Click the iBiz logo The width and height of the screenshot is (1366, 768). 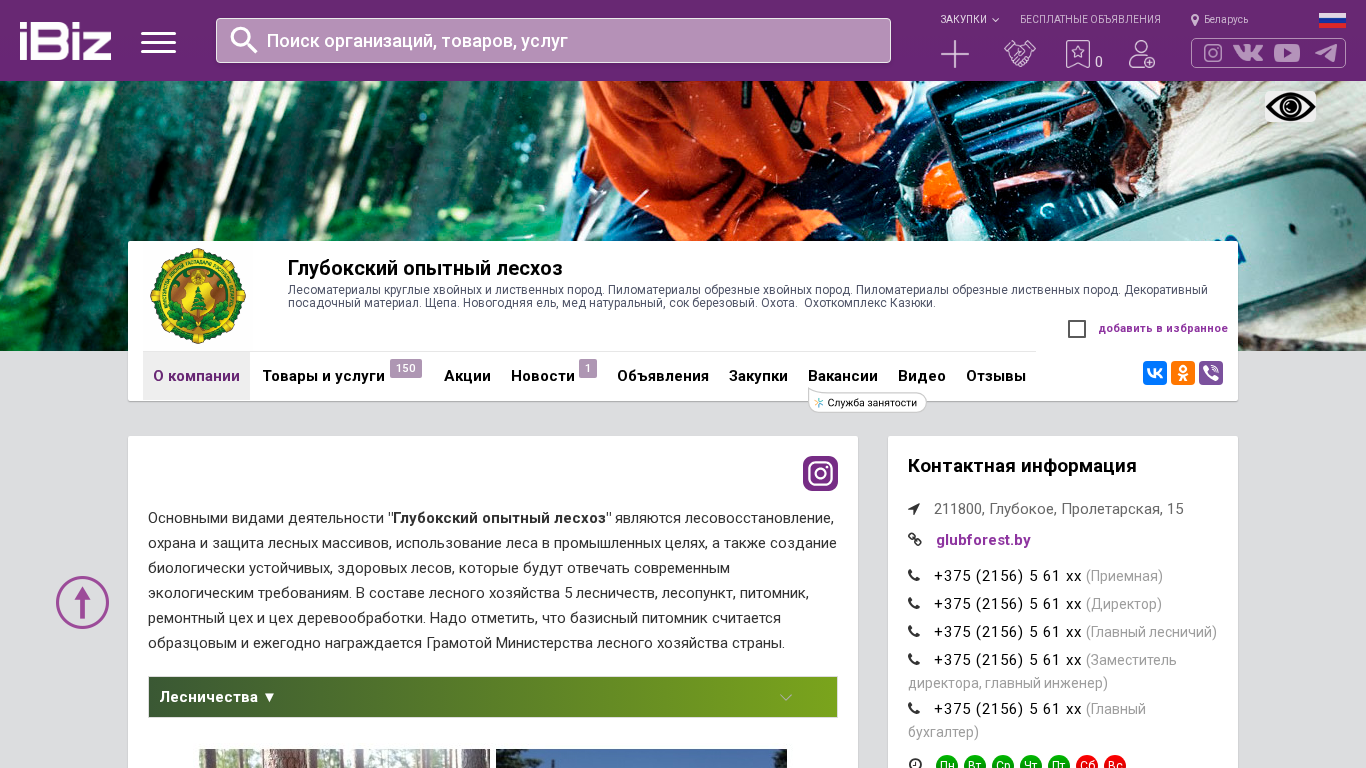click(x=65, y=41)
